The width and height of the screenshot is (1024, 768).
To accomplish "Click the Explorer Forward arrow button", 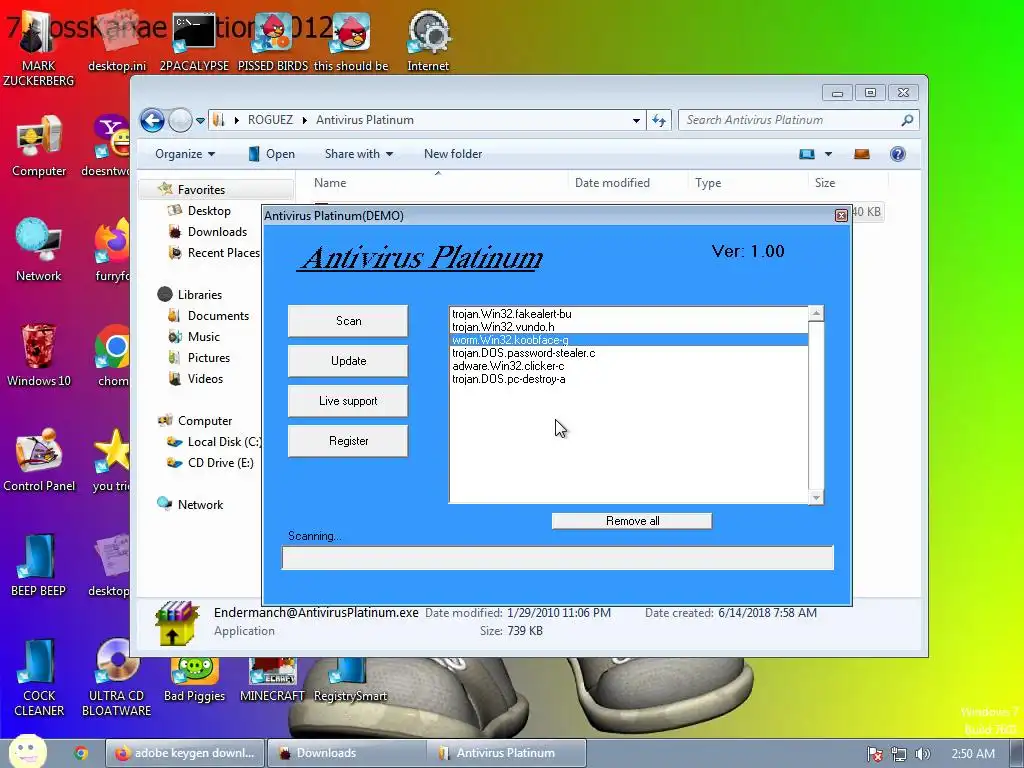I will tap(180, 120).
